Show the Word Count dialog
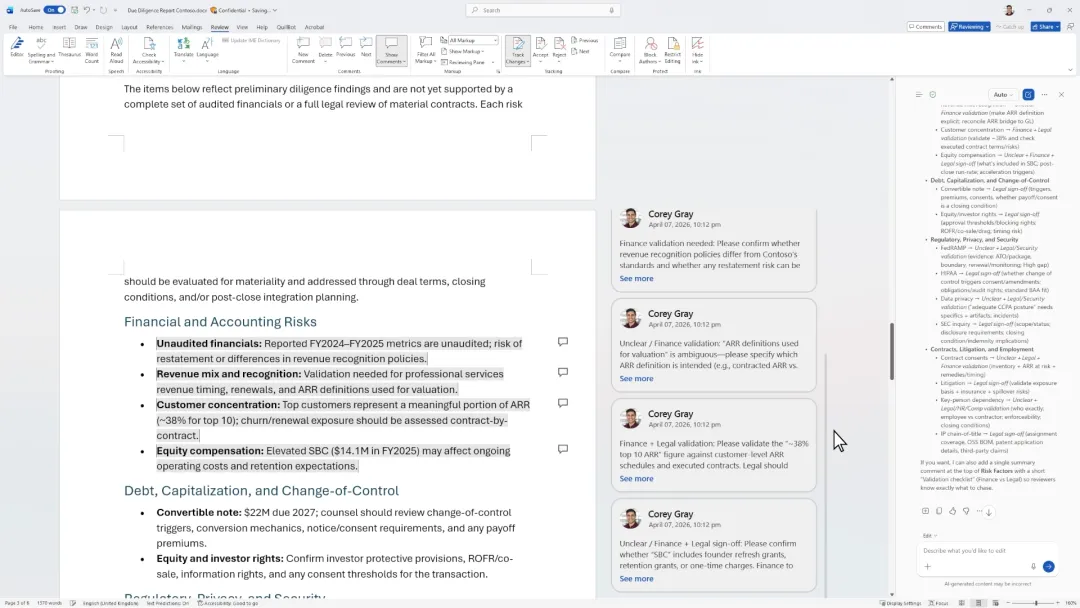 [92, 50]
